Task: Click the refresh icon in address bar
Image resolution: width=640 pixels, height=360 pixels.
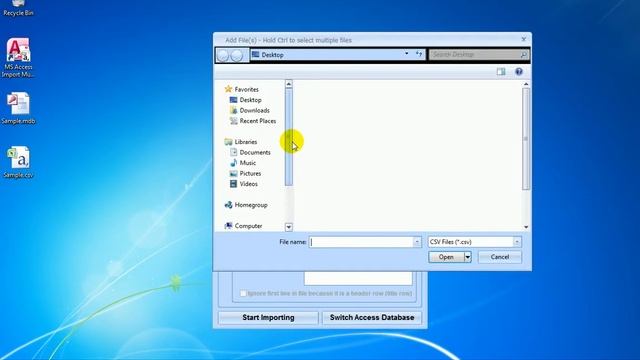Action: click(x=419, y=54)
